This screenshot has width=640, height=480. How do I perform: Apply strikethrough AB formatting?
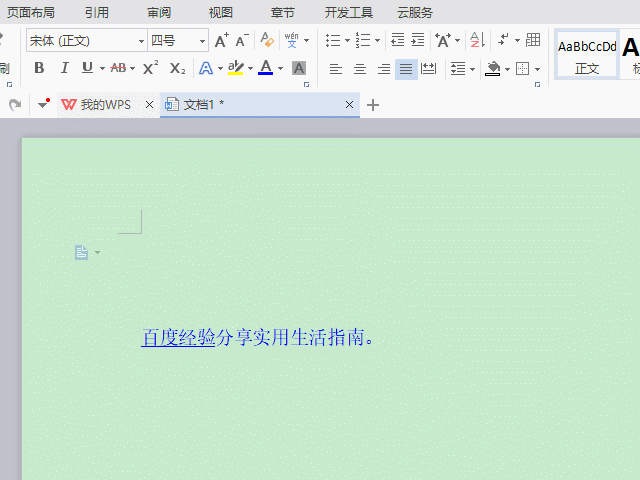118,68
